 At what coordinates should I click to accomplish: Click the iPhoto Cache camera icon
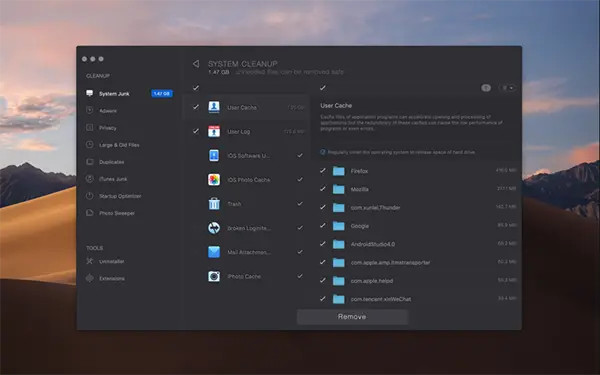click(x=214, y=276)
